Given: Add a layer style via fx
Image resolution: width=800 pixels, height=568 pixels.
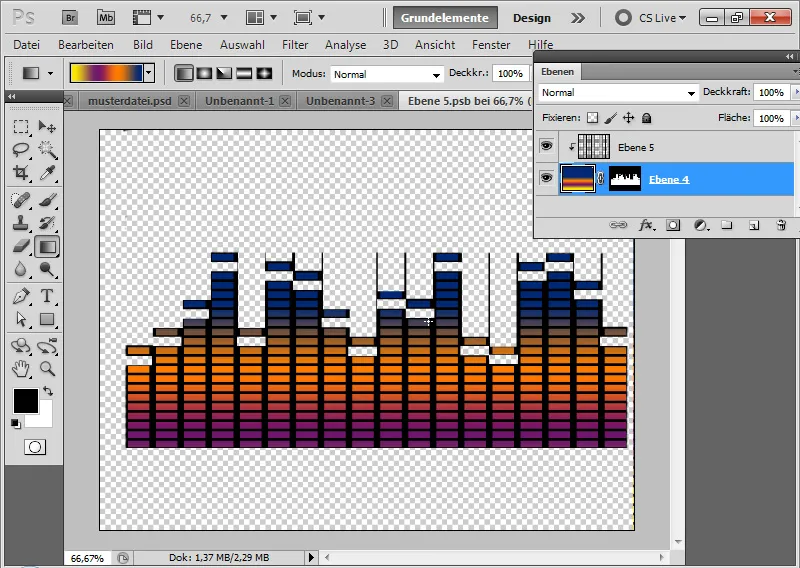Looking at the screenshot, I should coord(647,225).
